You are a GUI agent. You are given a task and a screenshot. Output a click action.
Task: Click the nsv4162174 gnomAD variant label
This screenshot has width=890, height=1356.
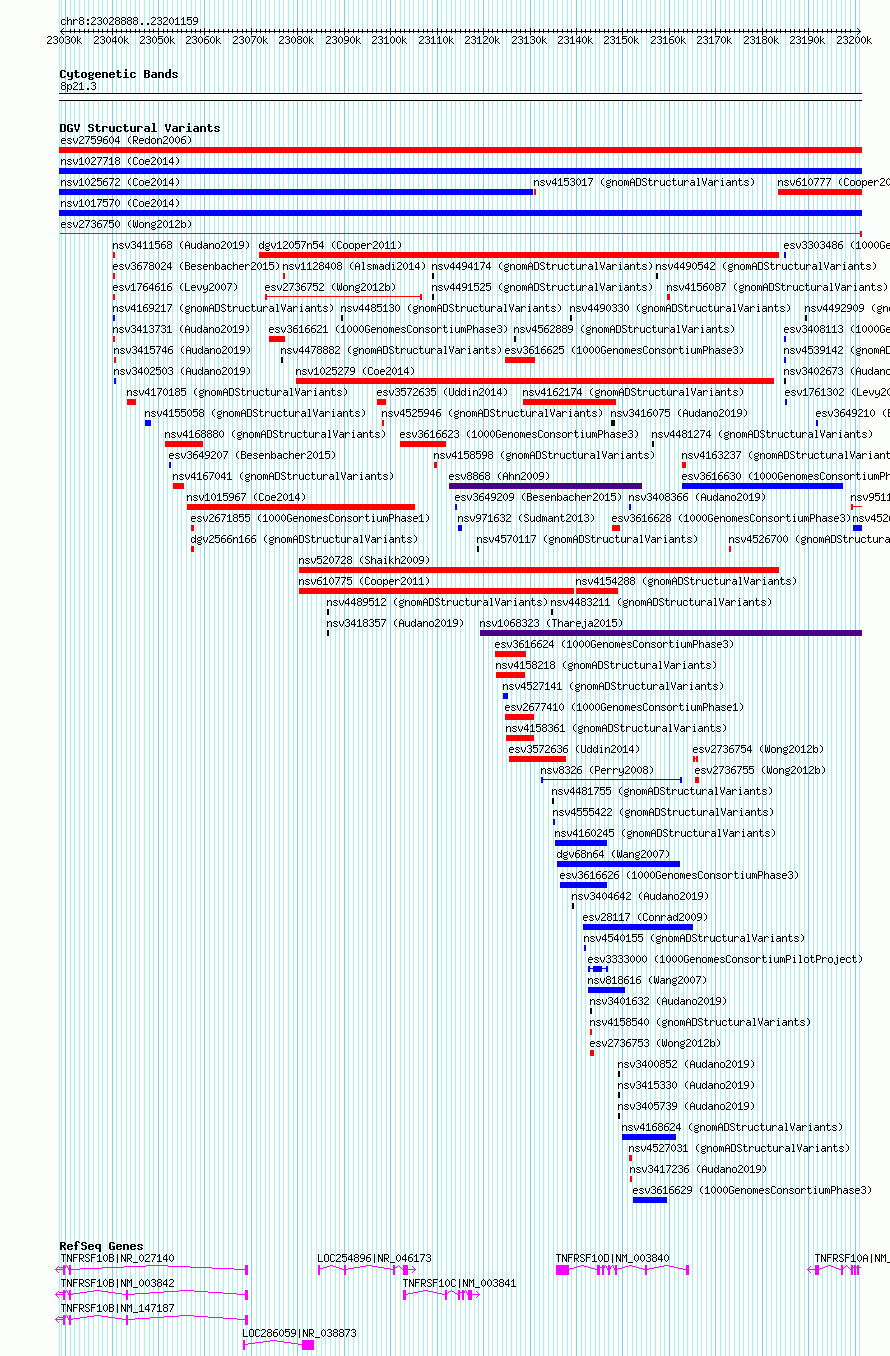[633, 392]
